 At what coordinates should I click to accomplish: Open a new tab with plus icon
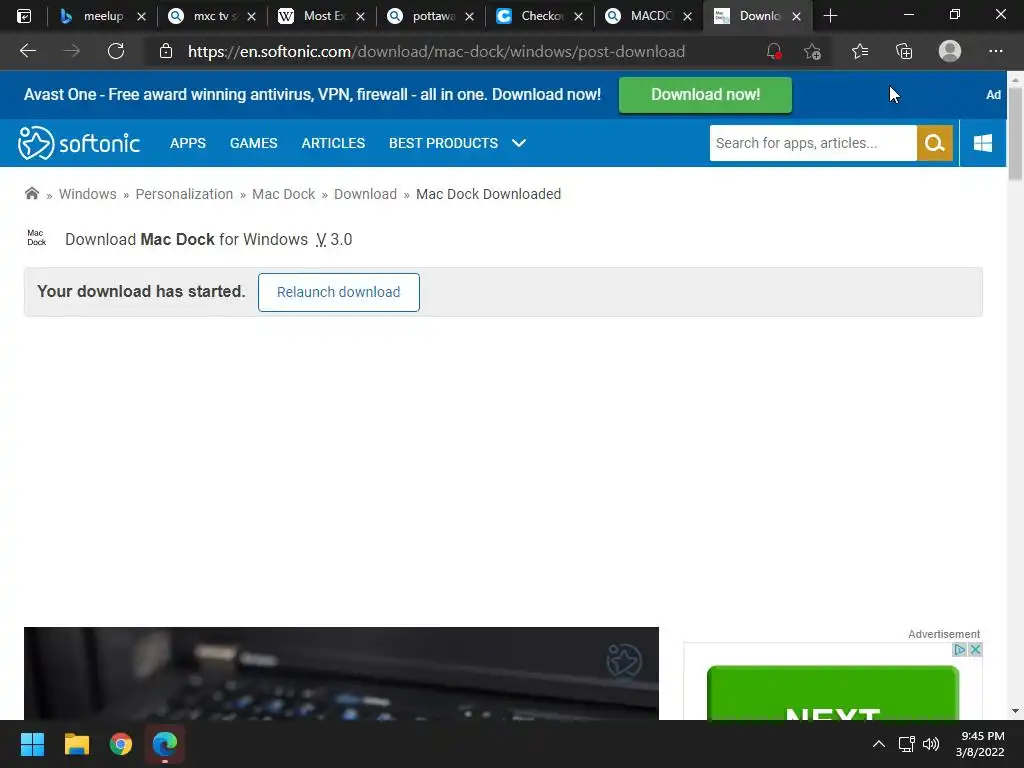(x=830, y=16)
